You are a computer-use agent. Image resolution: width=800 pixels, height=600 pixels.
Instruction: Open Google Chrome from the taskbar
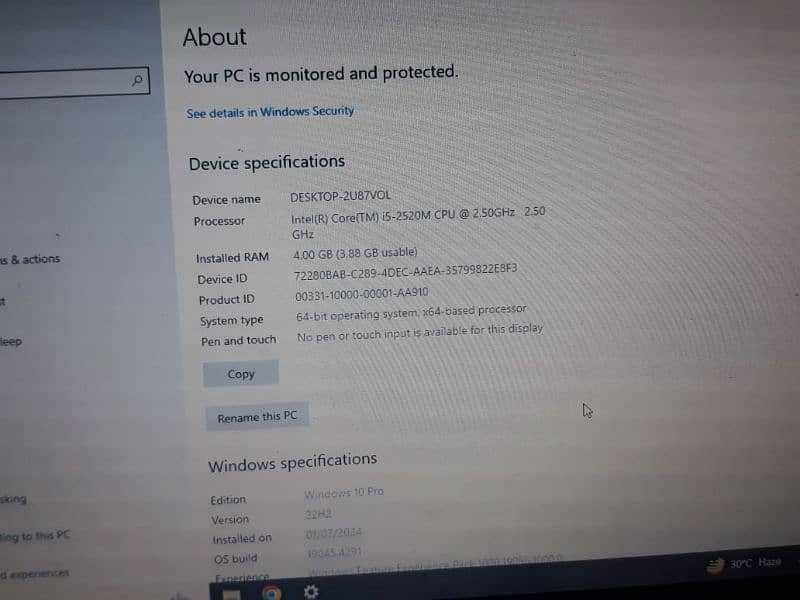point(271,593)
